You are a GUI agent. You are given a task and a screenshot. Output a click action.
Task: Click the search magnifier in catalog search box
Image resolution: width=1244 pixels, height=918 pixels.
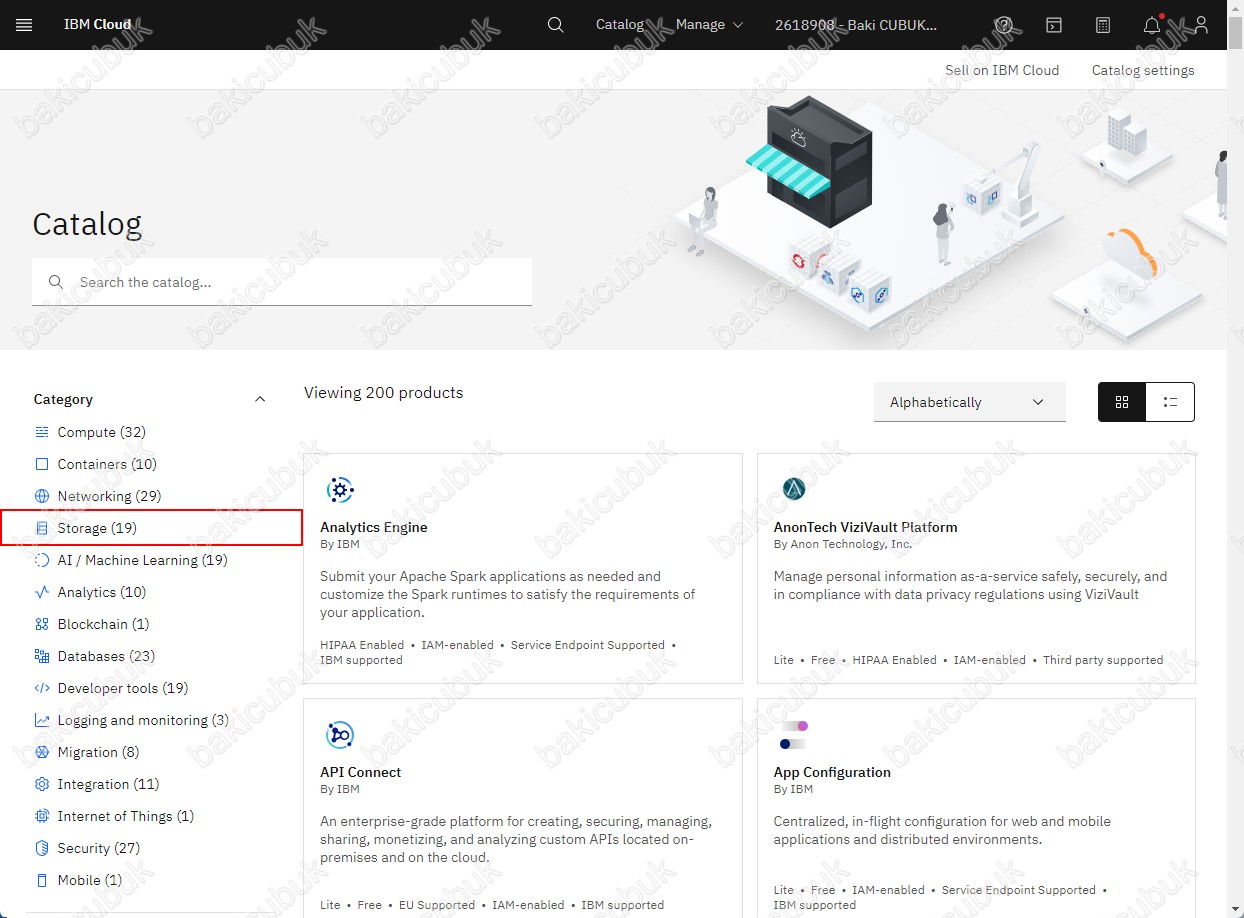[56, 282]
